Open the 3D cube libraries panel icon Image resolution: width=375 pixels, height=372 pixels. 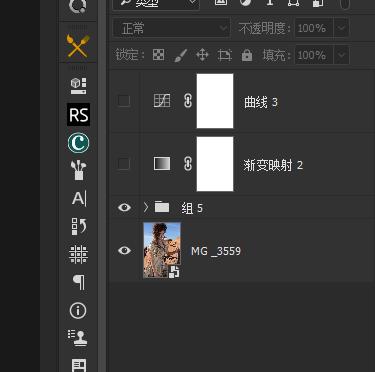(x=78, y=86)
